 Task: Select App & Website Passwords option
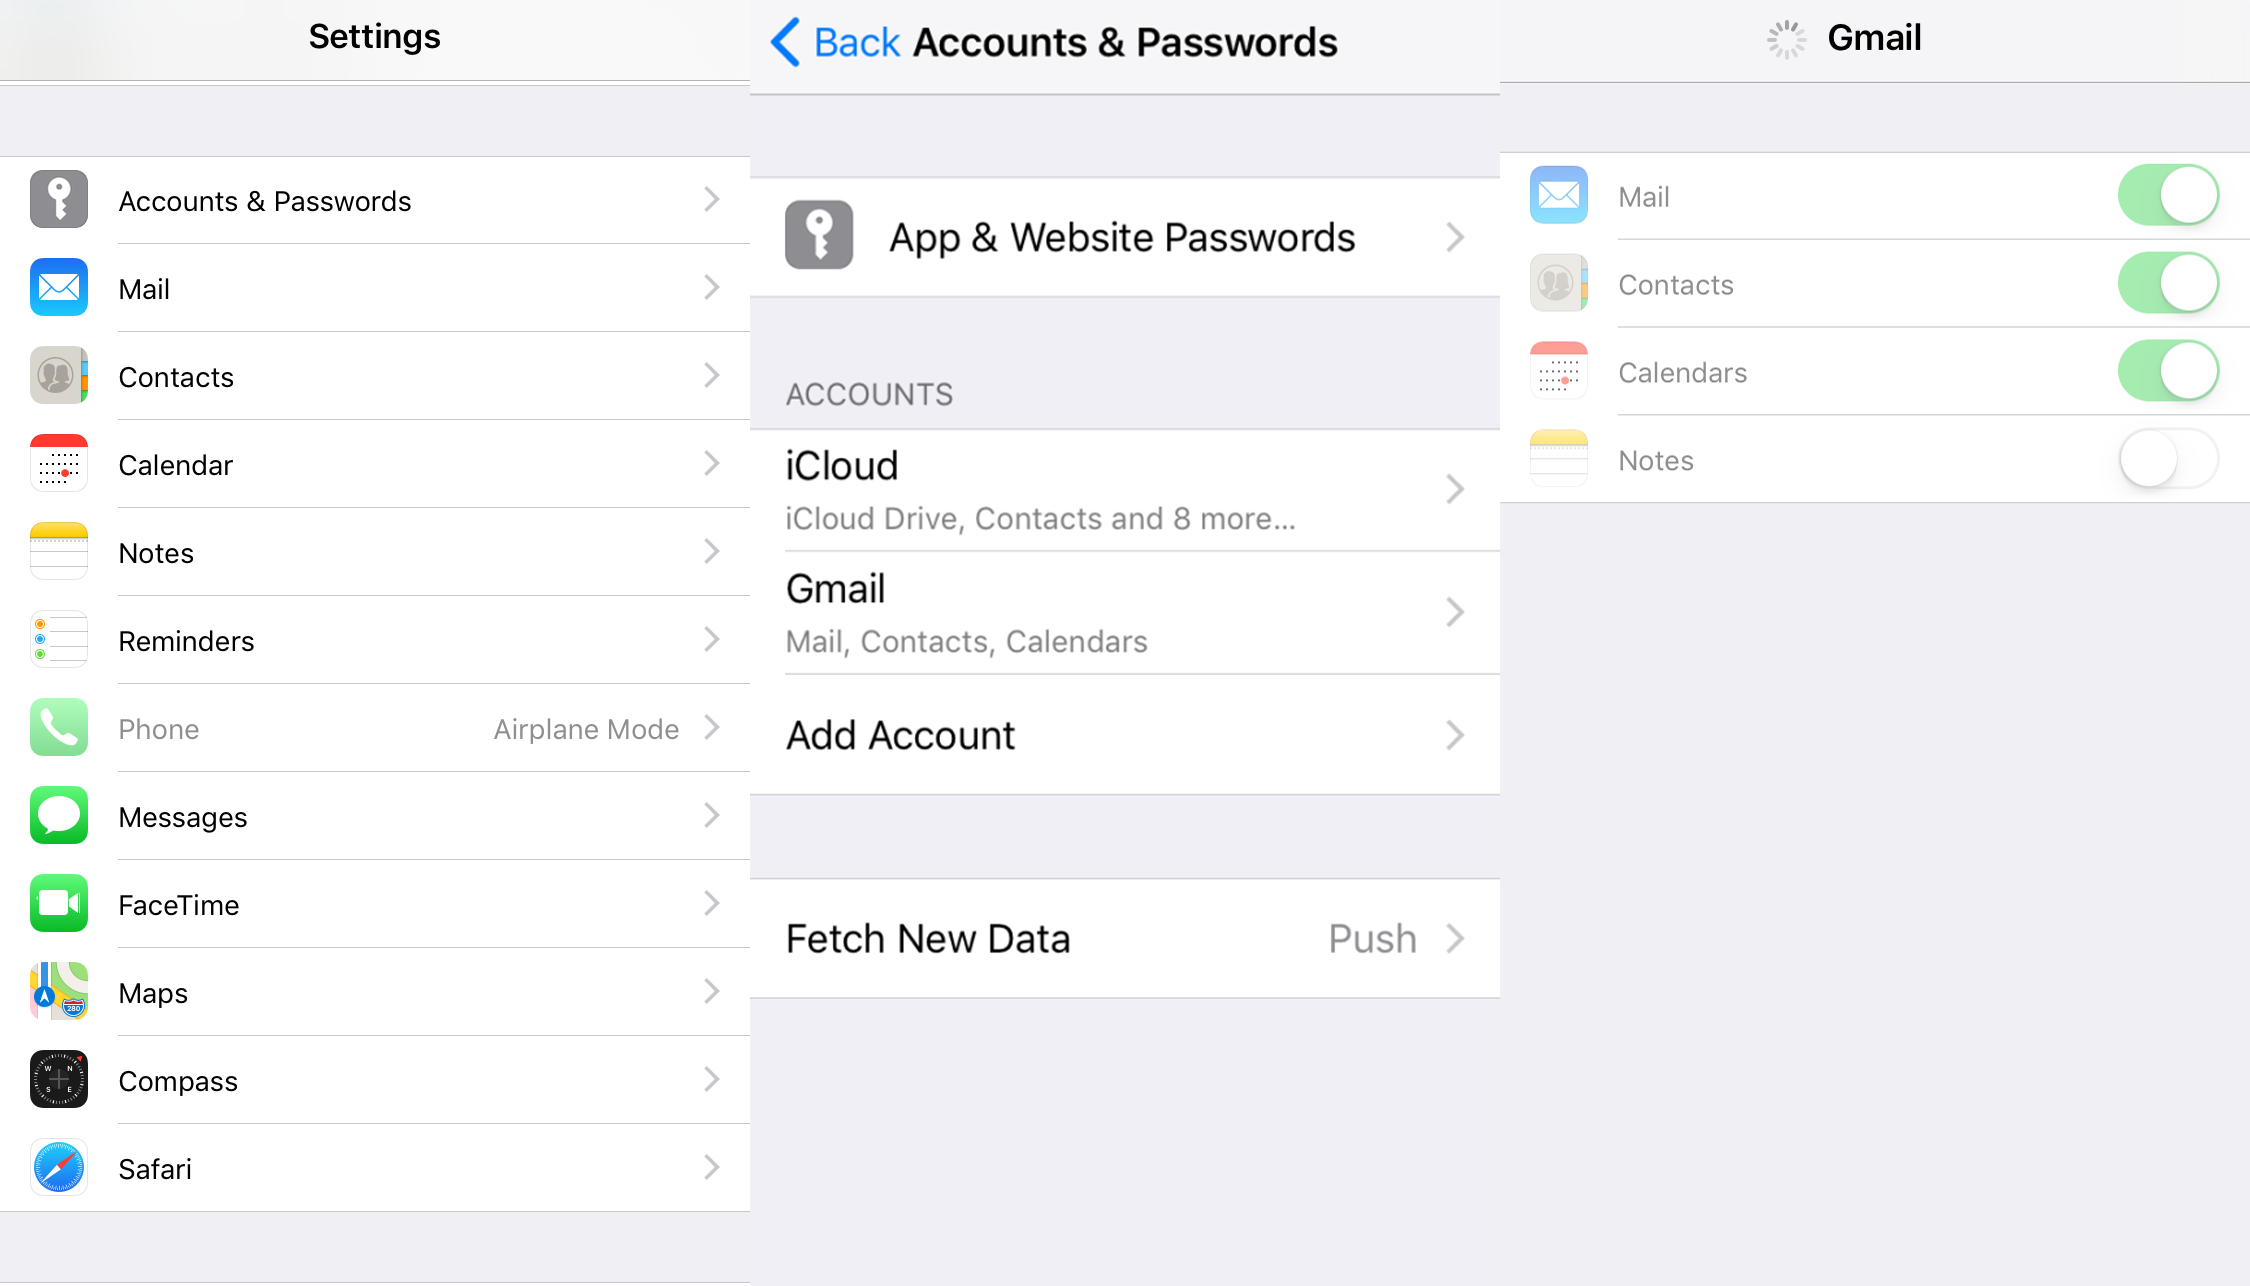tap(1125, 235)
